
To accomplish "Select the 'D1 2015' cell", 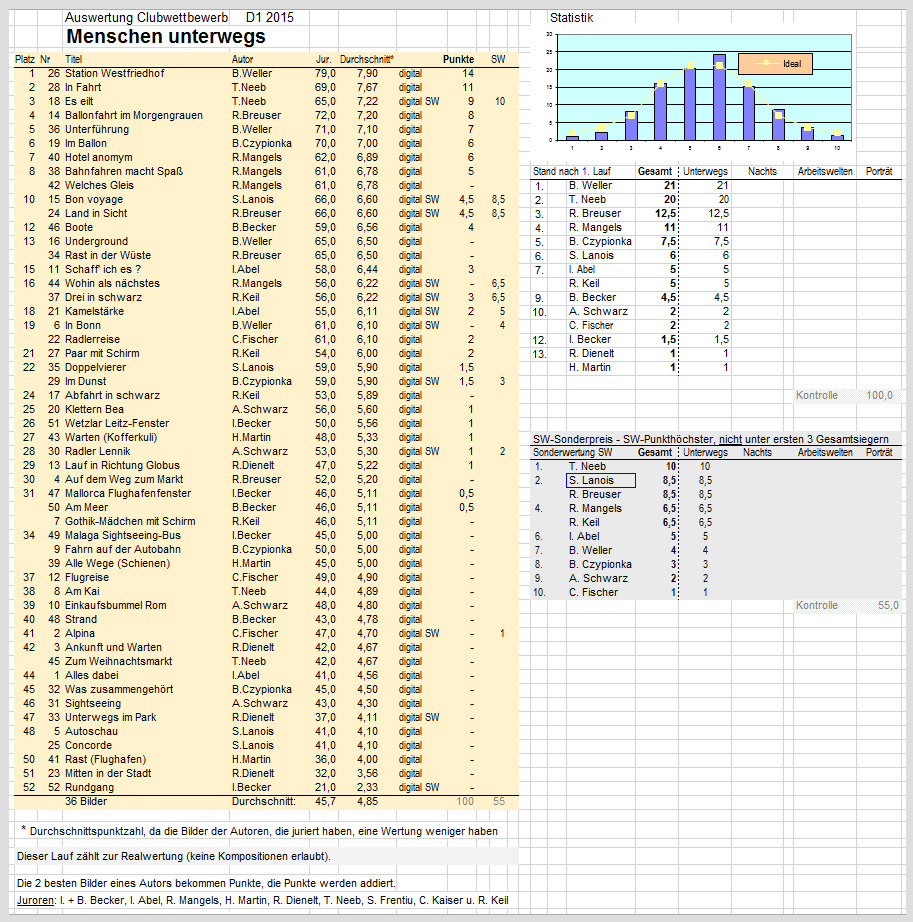I will tap(270, 18).
